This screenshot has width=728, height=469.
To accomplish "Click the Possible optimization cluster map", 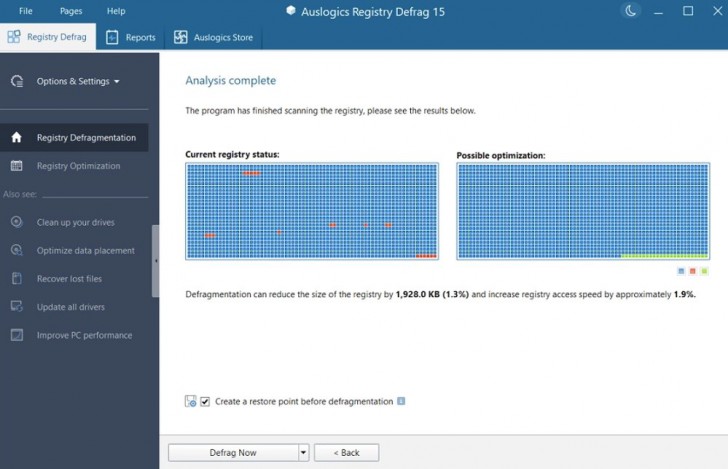I will (x=583, y=211).
